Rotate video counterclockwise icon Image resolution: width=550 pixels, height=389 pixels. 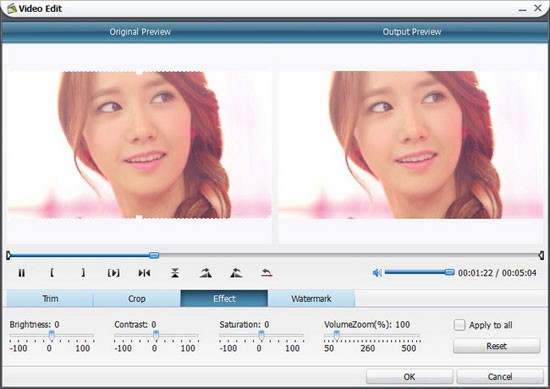[236, 273]
